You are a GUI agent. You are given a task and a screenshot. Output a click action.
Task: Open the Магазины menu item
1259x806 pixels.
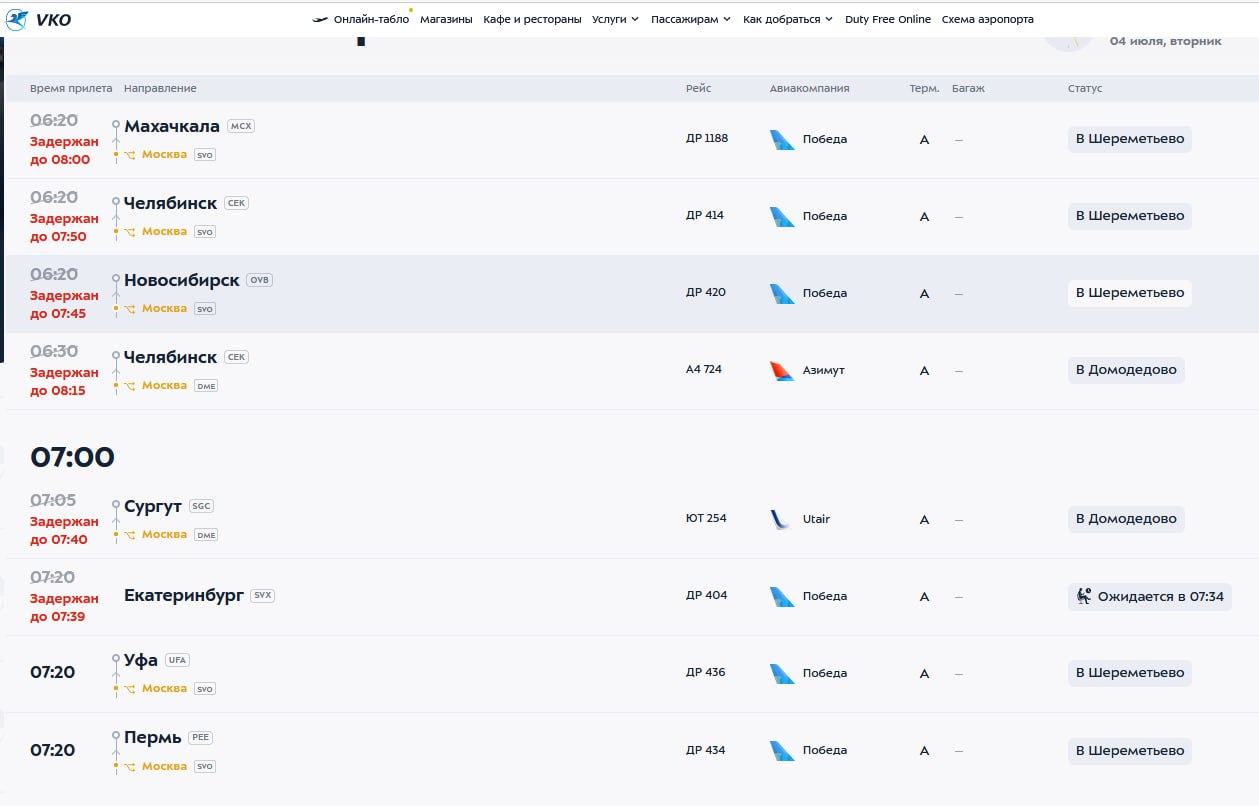tap(446, 19)
